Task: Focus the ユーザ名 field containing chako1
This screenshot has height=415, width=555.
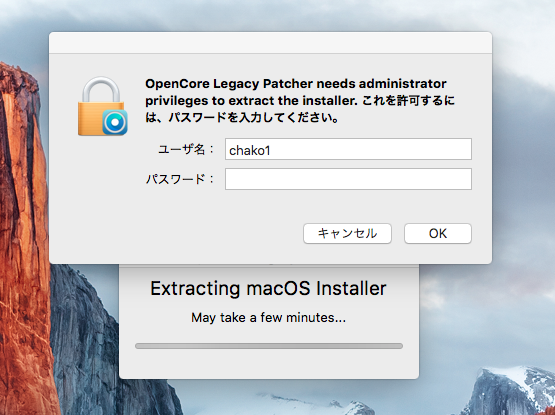Action: [x=348, y=149]
